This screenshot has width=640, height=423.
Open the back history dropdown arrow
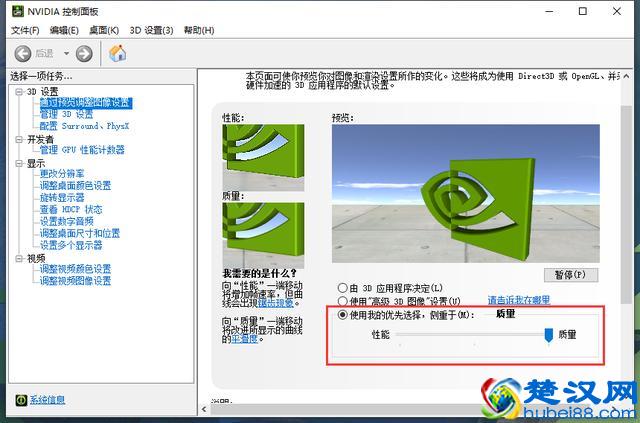coord(66,53)
